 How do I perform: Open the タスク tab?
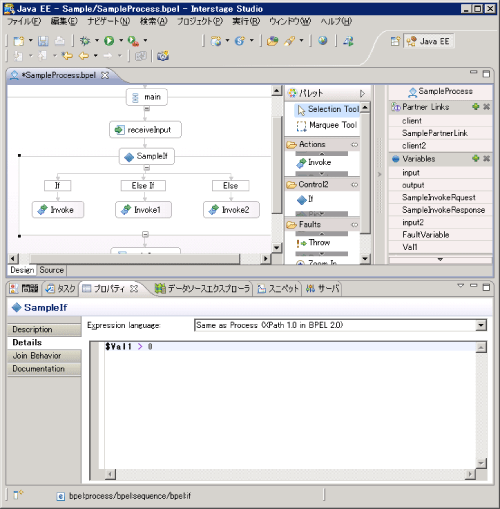pyautogui.click(x=61, y=289)
